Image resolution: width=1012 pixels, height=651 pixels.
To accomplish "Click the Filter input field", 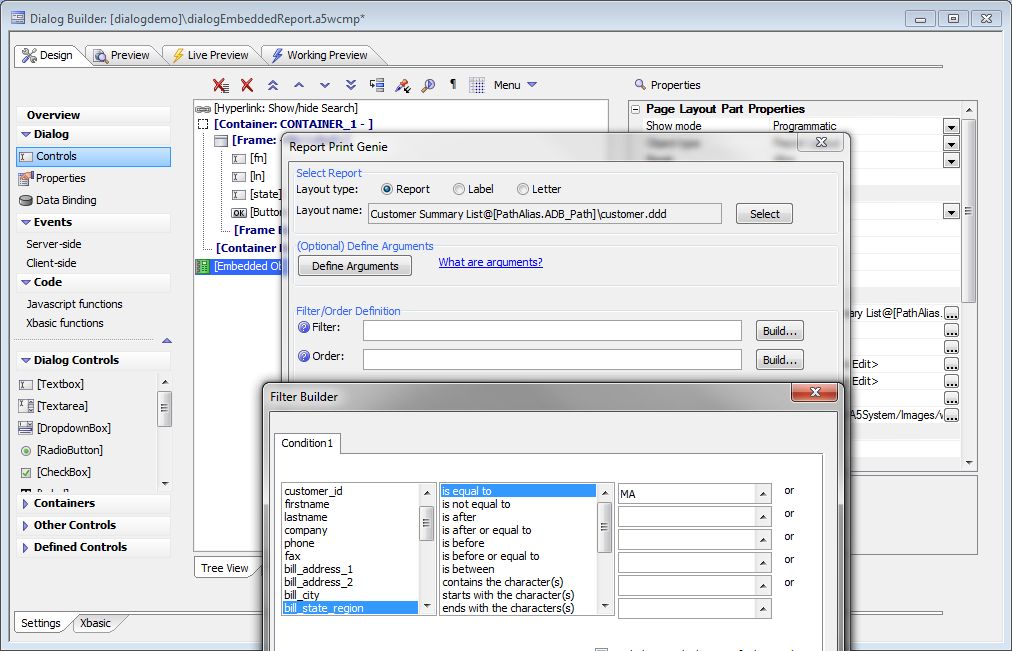I will (x=552, y=330).
